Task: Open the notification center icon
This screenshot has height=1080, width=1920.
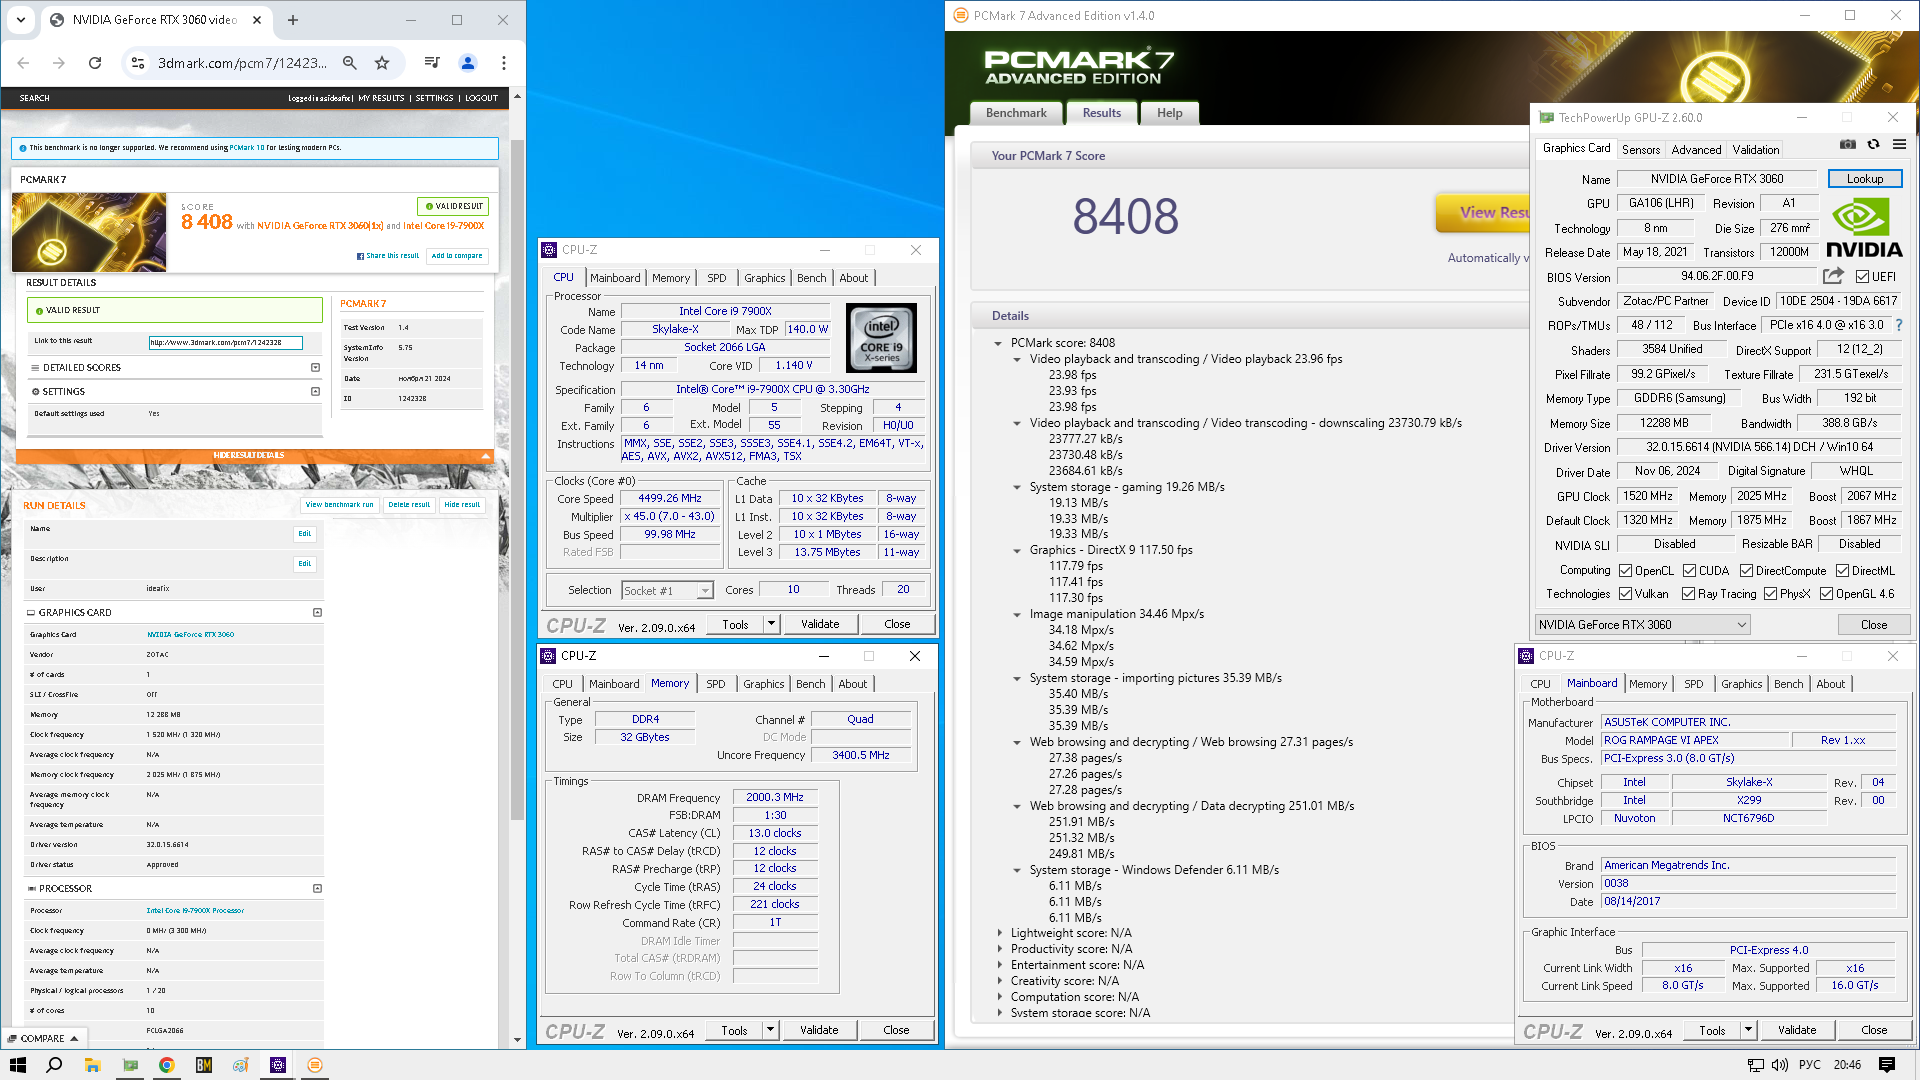Action: coord(1887,1065)
